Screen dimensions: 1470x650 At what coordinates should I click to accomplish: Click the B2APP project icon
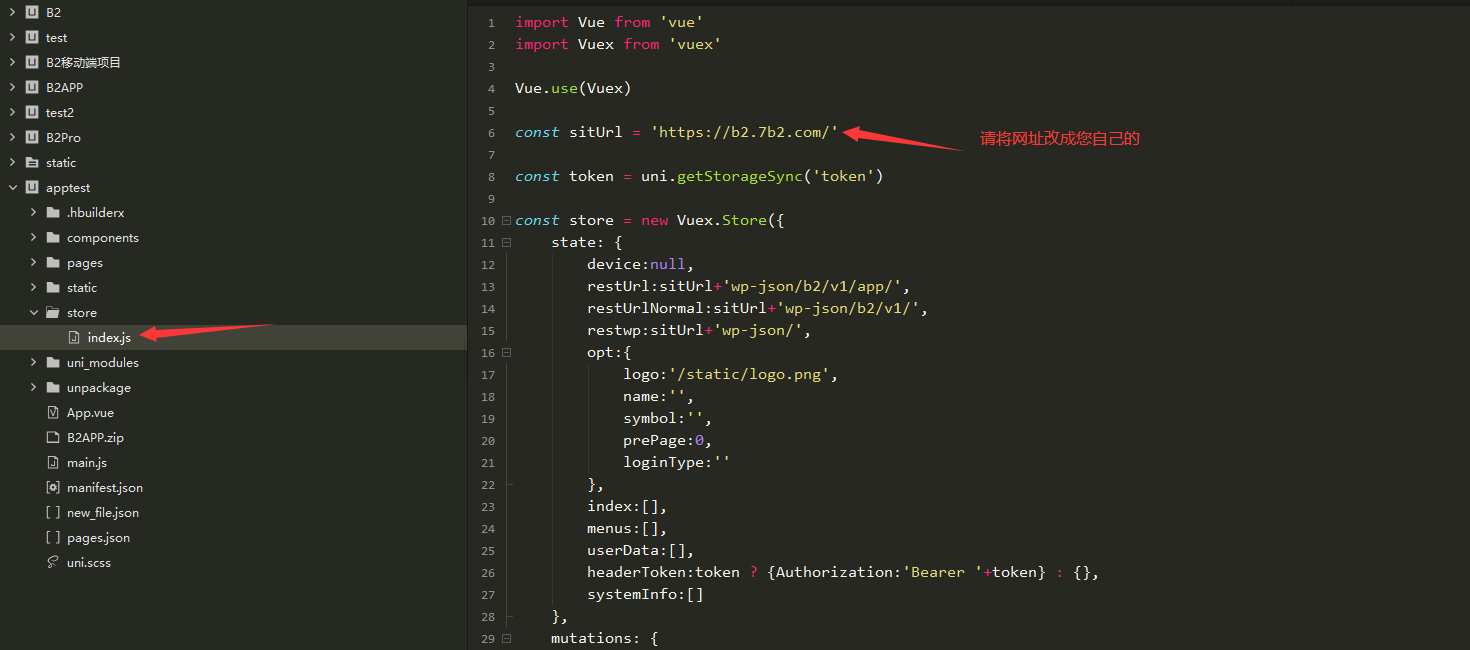click(x=31, y=88)
